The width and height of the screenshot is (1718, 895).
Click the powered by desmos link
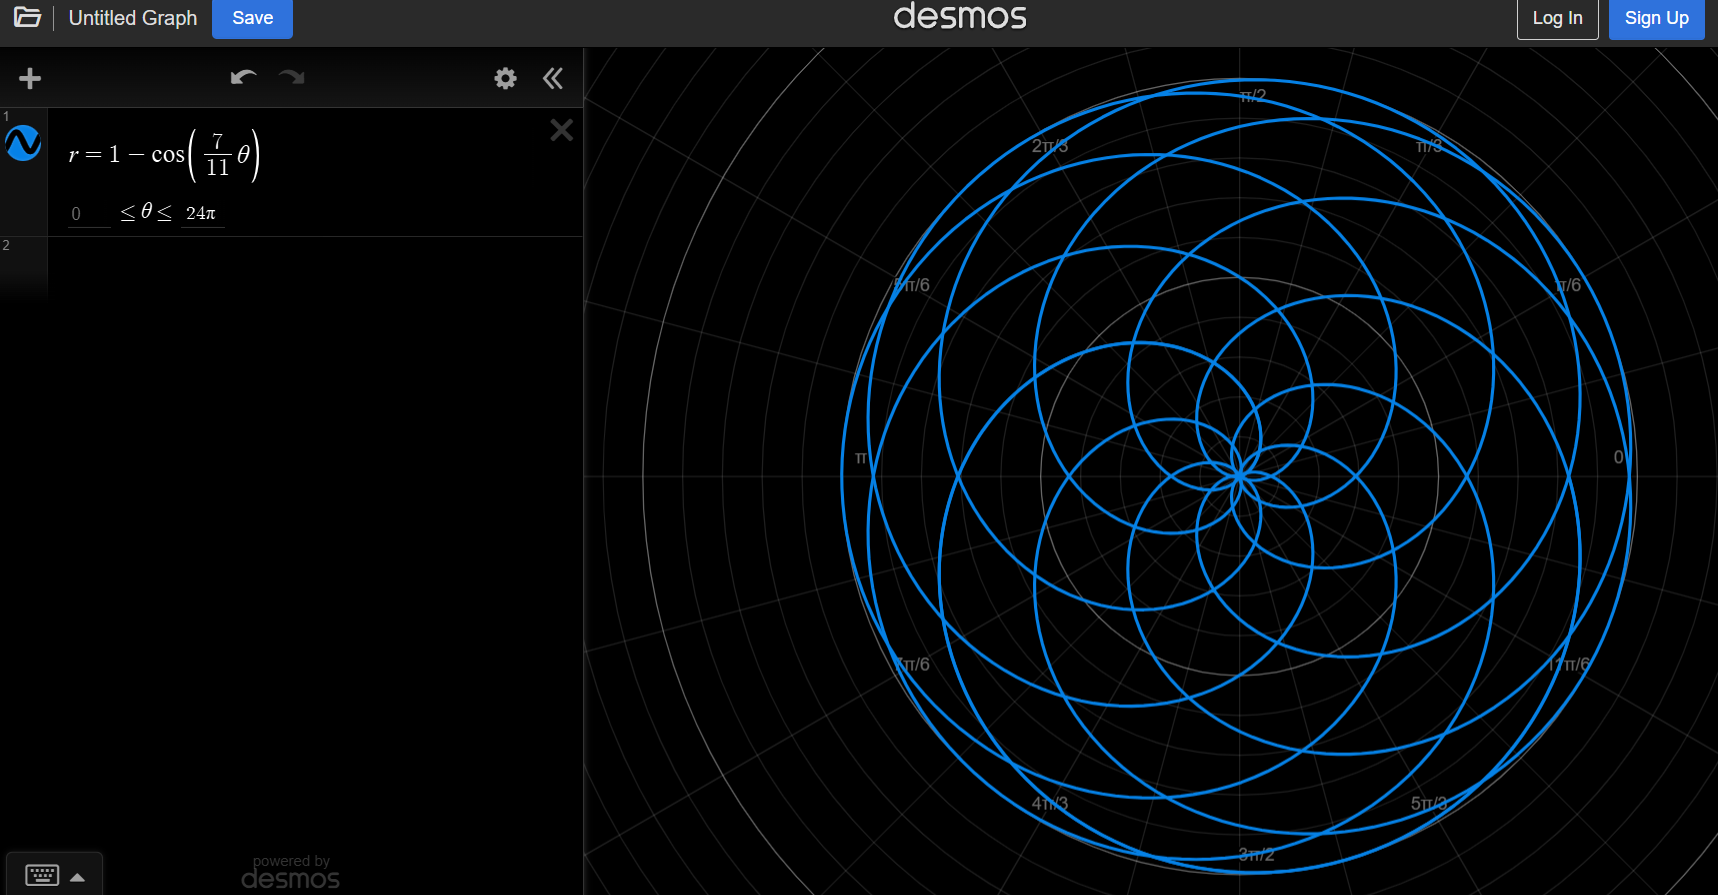point(291,873)
